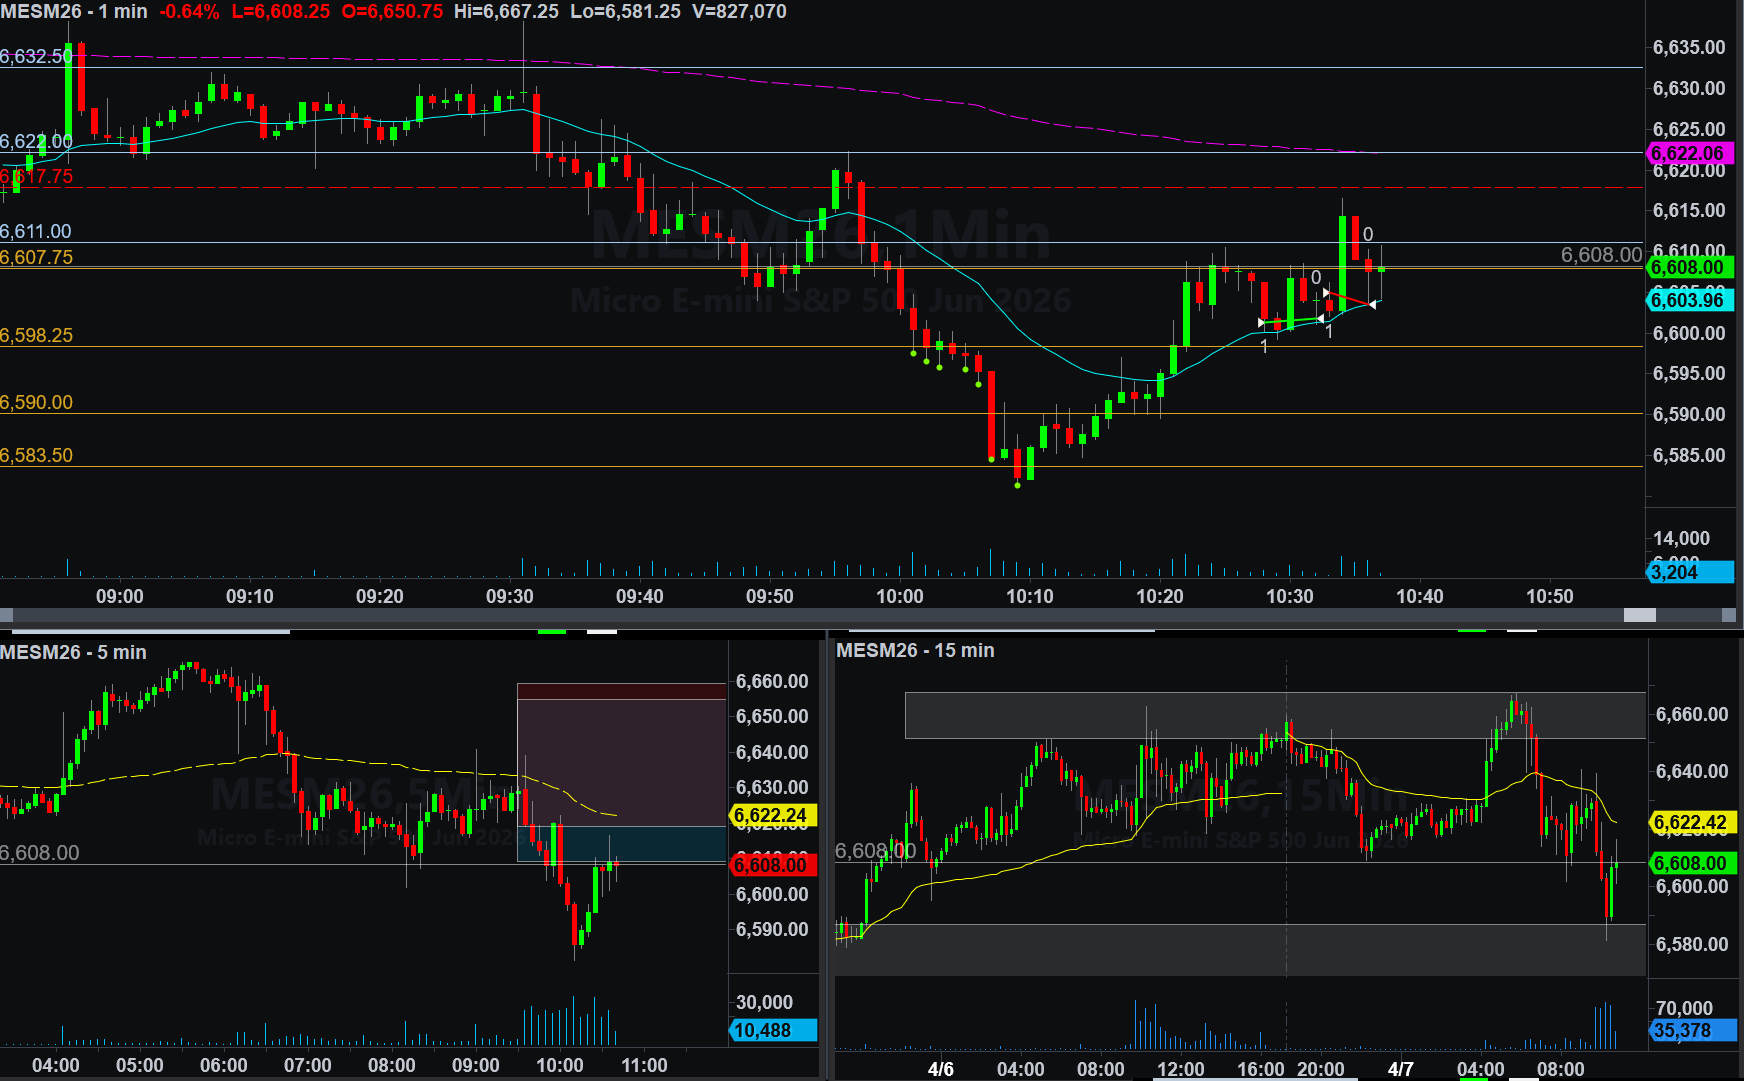Screen dimensions: 1744x1081
Task: Select the red 6,608.00 tag on 5 min chart
Action: point(771,865)
